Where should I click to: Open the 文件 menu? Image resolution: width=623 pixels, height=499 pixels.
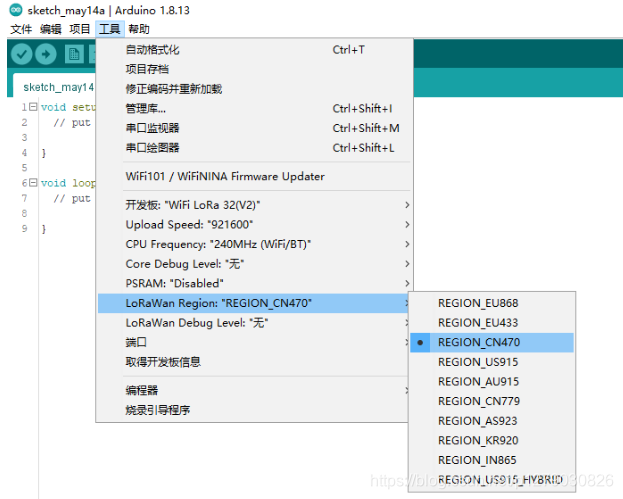(21, 29)
